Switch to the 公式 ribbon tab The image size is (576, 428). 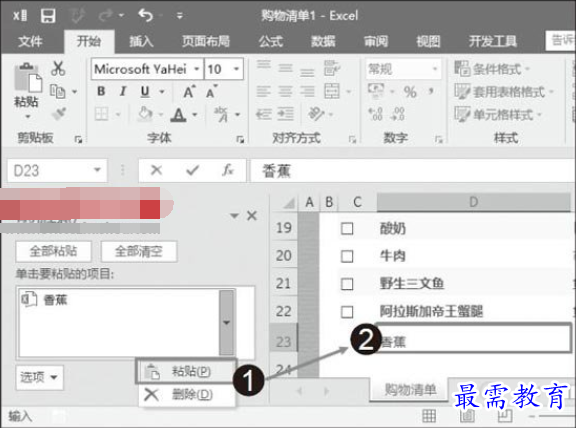pos(271,41)
